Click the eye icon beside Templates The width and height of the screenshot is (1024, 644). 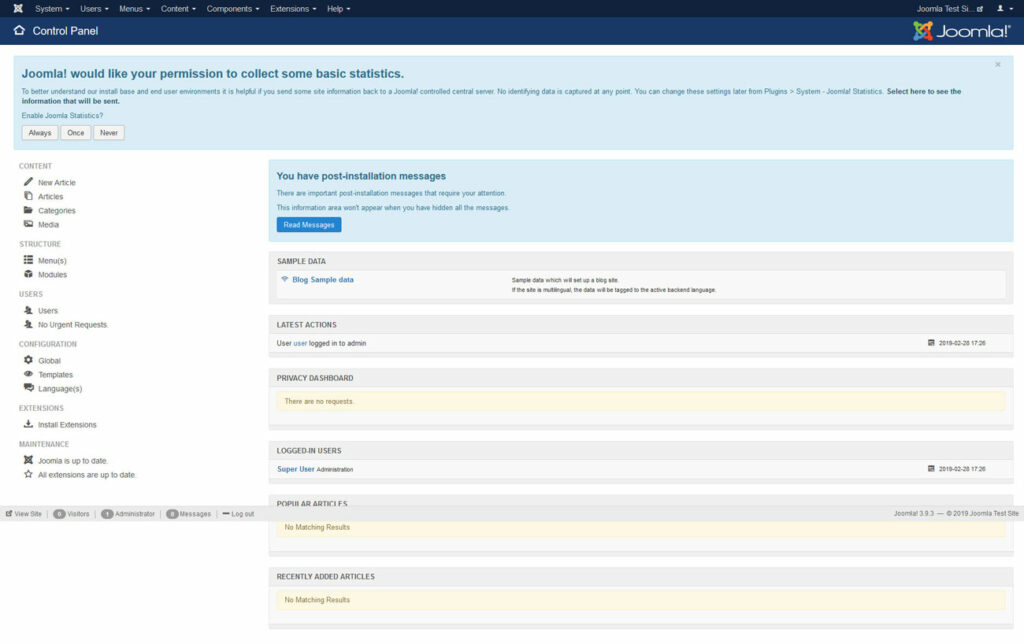(28, 374)
